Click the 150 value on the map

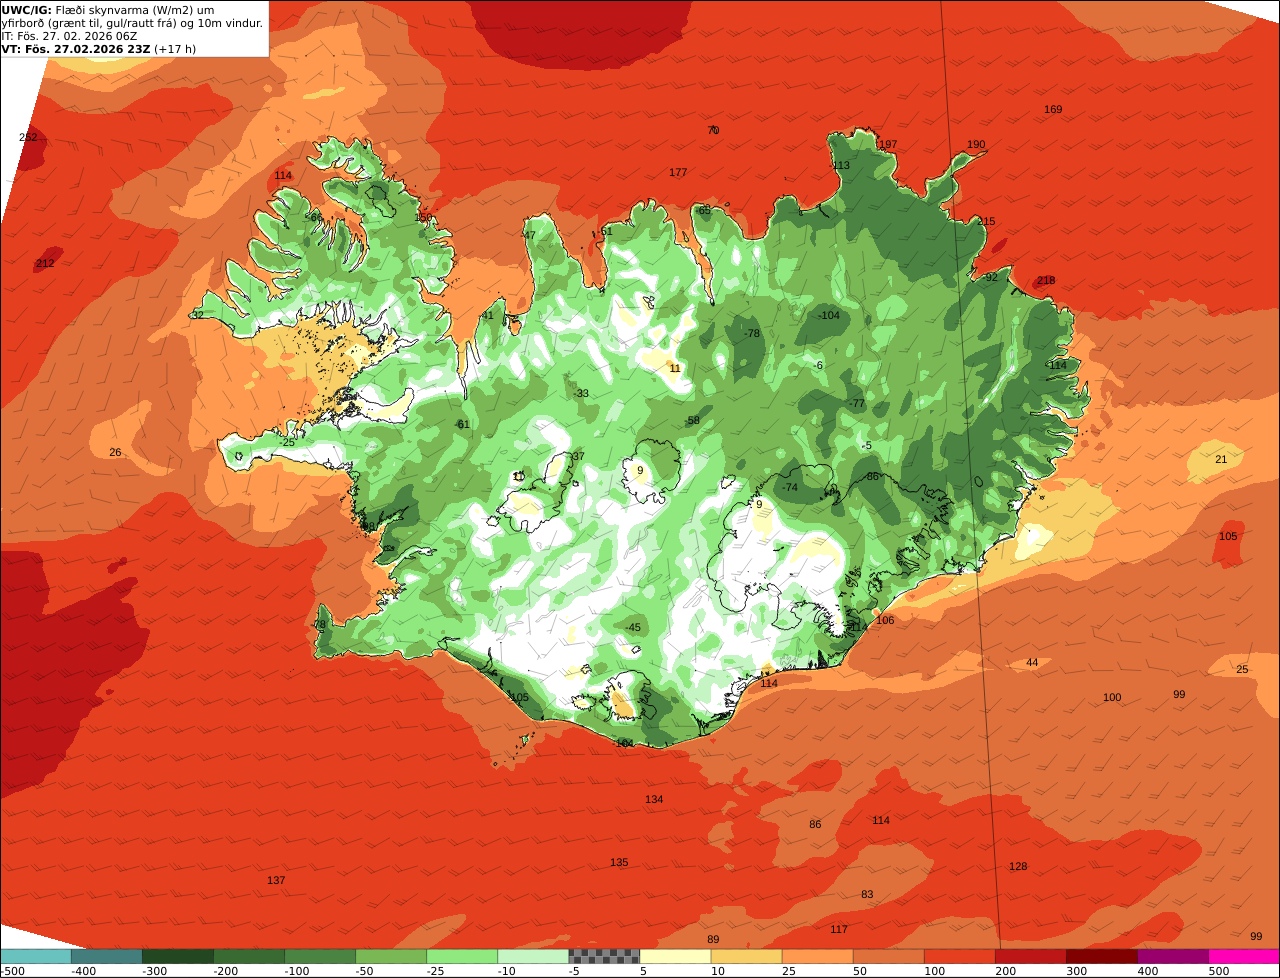tap(424, 217)
